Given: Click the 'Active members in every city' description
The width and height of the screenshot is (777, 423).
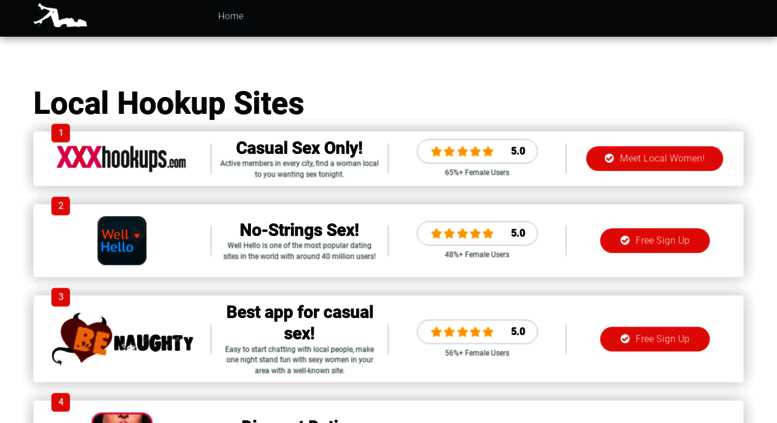Looking at the screenshot, I should coord(299,169).
